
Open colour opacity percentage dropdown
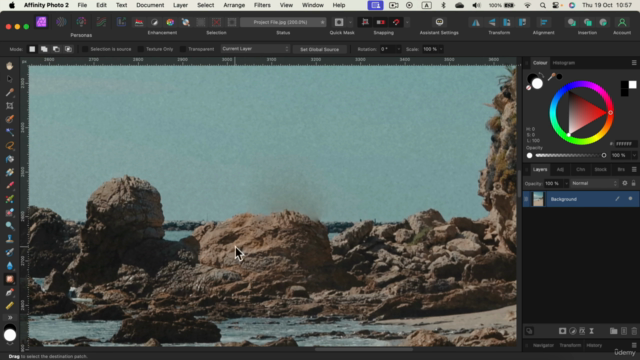(x=634, y=156)
